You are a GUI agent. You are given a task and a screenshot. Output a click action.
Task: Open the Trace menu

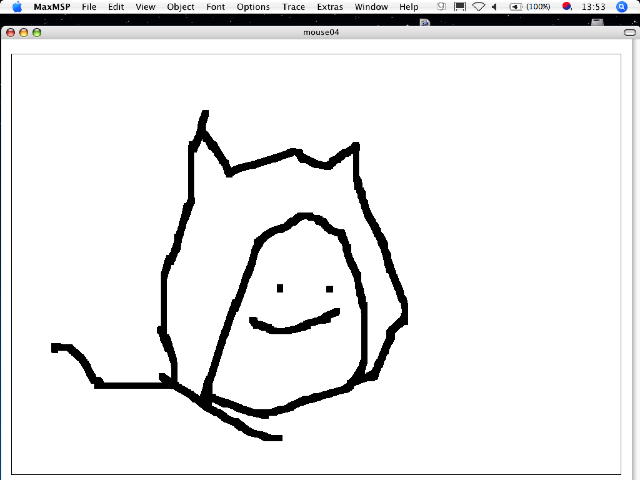pos(293,7)
